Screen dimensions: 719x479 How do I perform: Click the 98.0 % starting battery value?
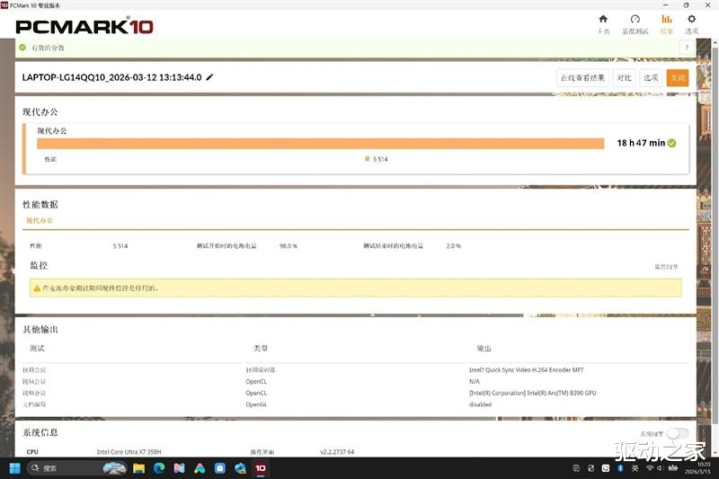tap(288, 246)
